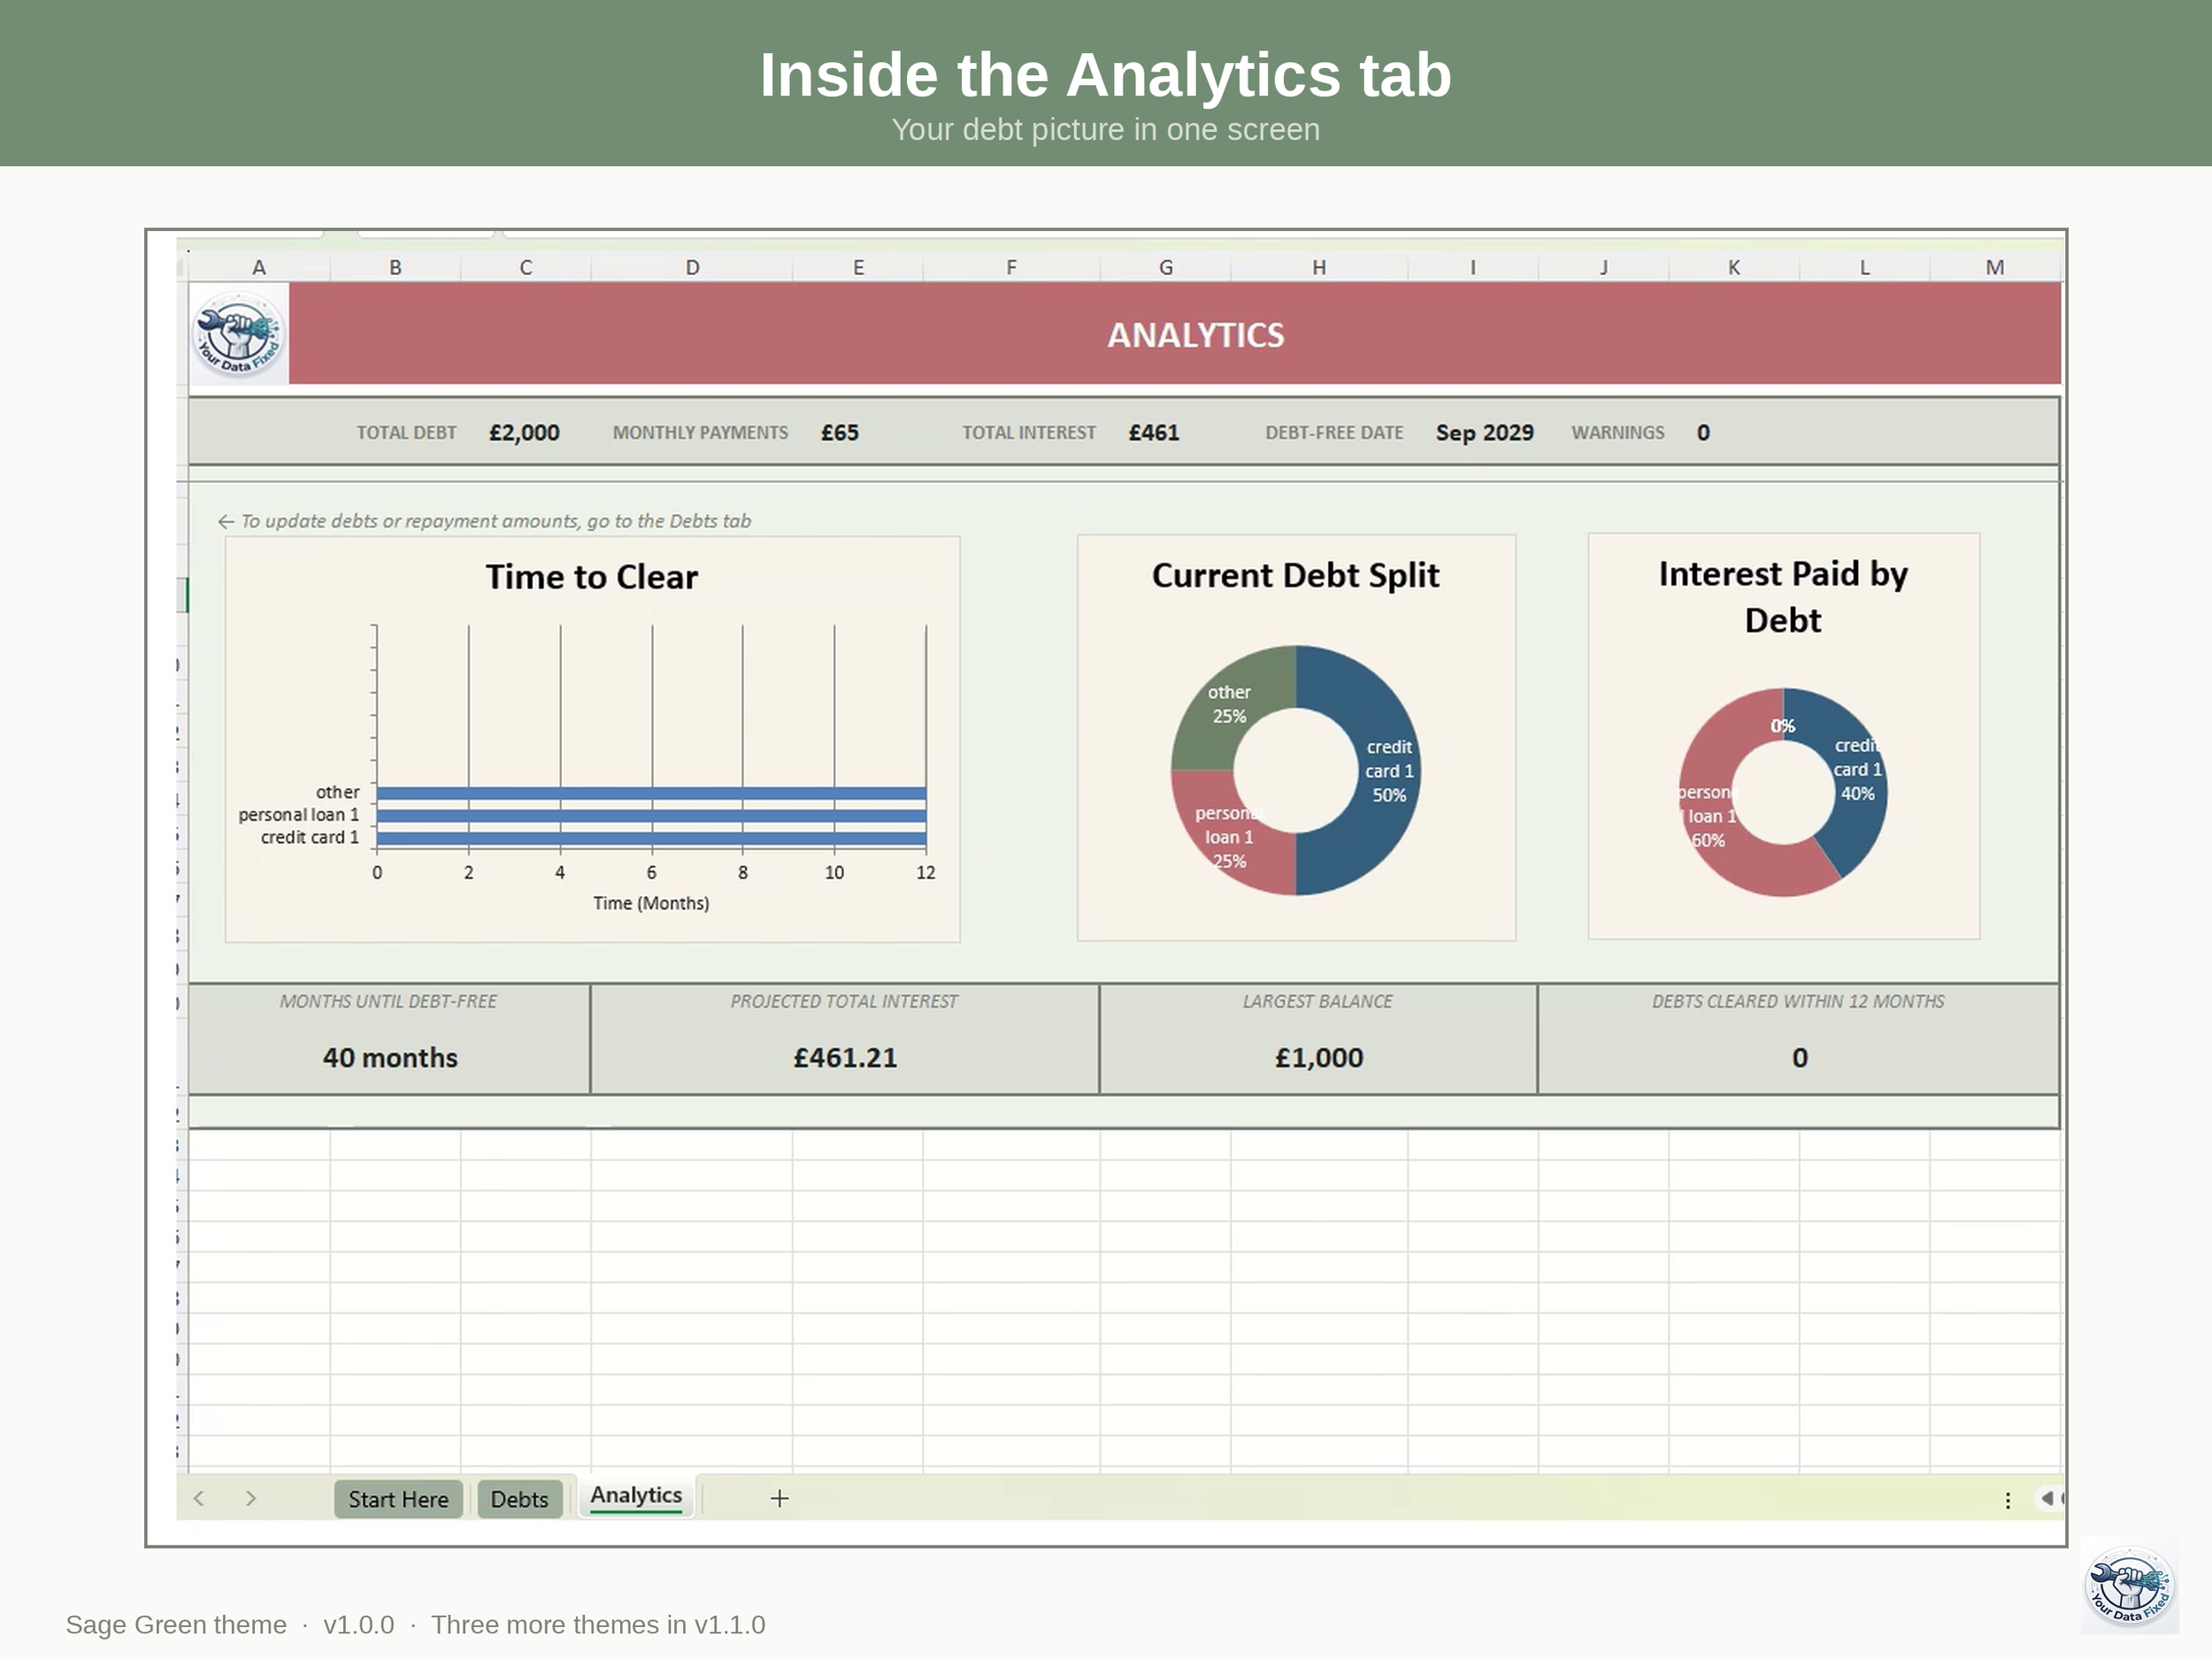The width and height of the screenshot is (2212, 1659).
Task: Click the MONTHLY PAYMENTS label
Action: (x=700, y=433)
